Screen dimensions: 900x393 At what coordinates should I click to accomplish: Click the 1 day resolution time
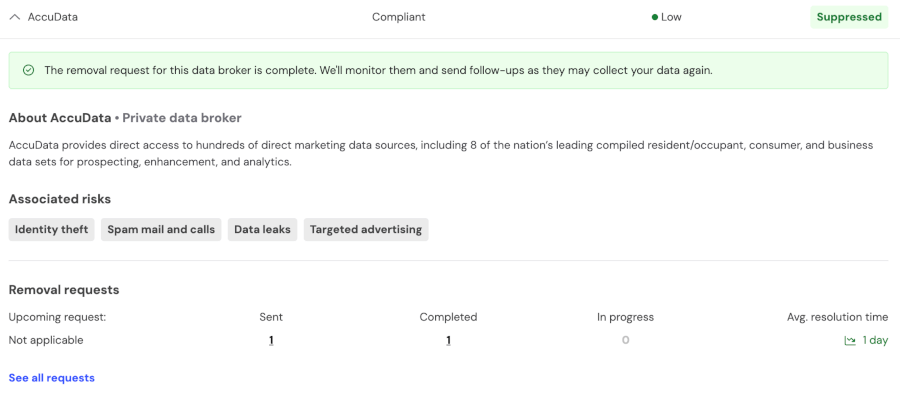[875, 340]
